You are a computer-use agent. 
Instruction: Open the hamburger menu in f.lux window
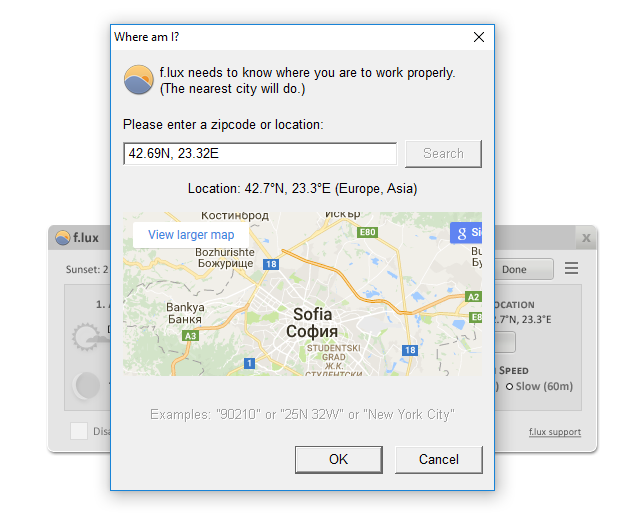click(571, 268)
